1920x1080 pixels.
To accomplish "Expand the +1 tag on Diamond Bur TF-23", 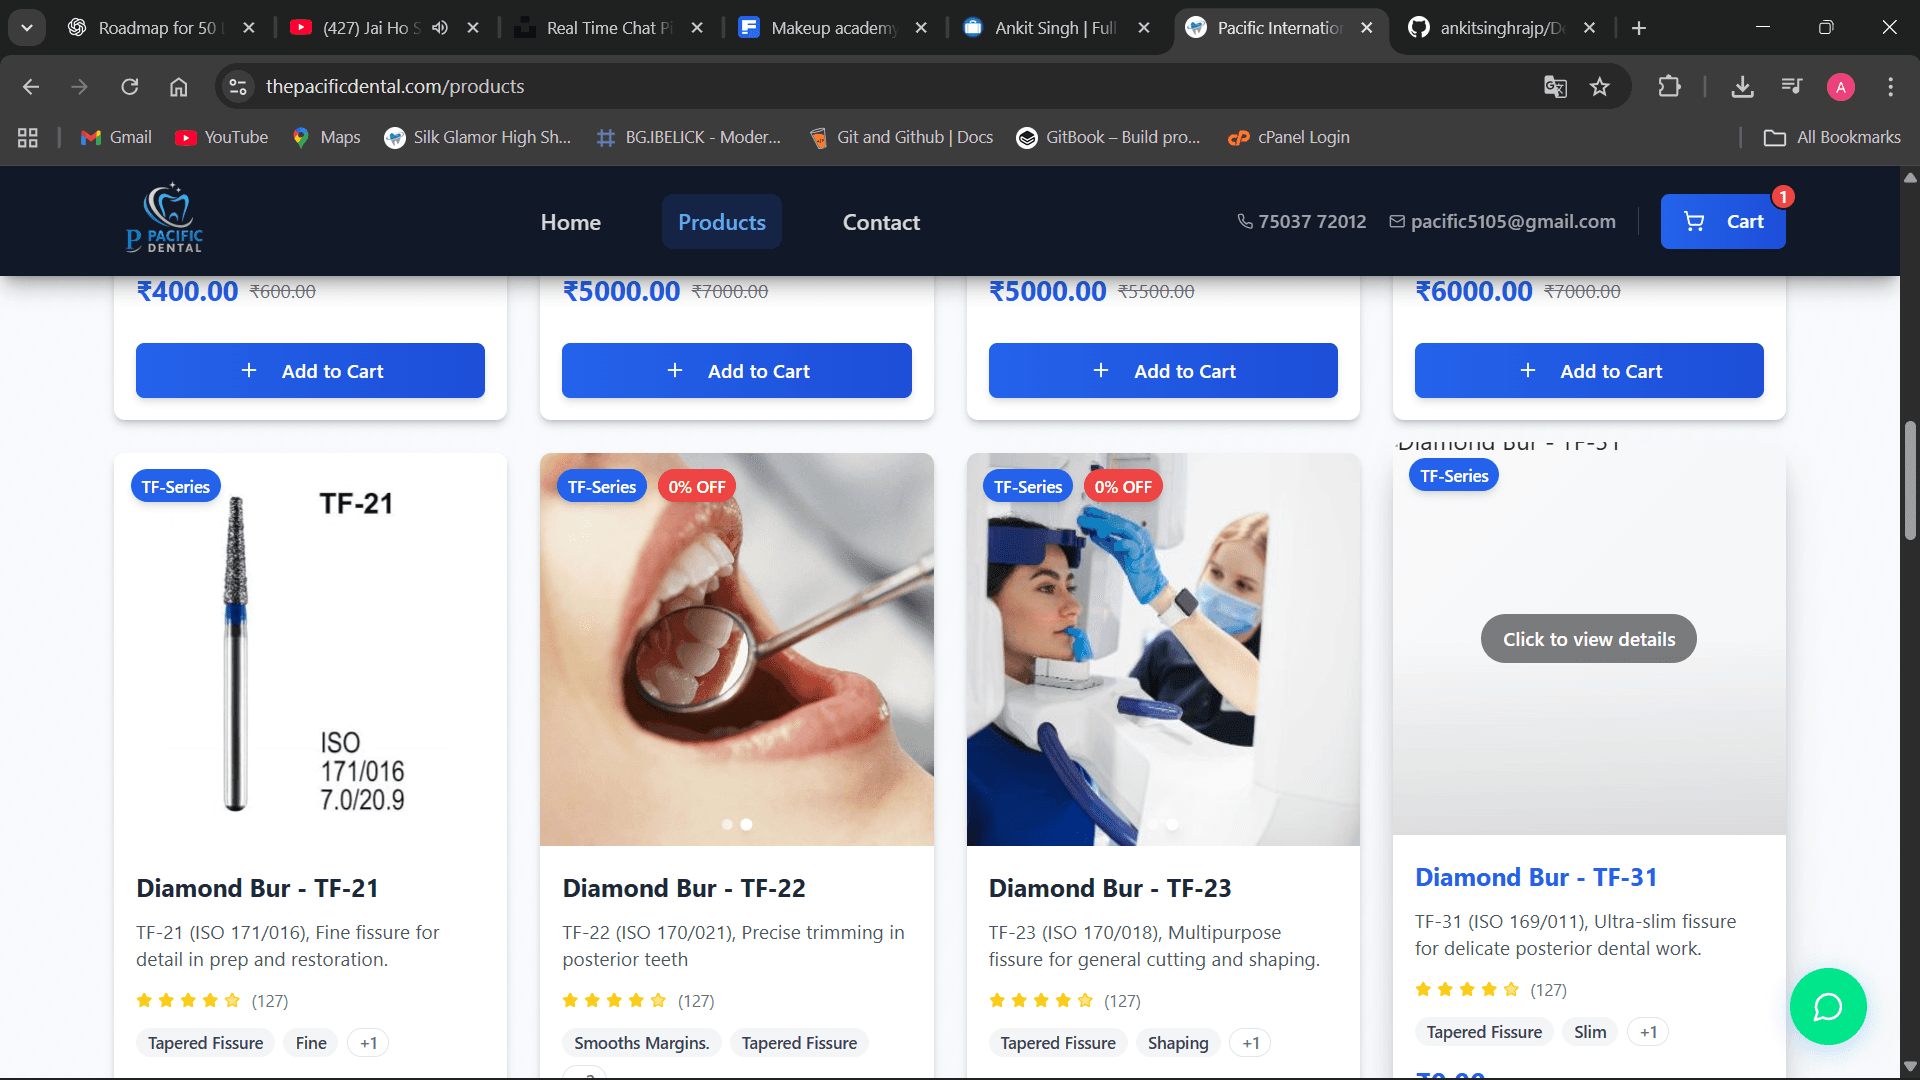I will point(1250,1043).
